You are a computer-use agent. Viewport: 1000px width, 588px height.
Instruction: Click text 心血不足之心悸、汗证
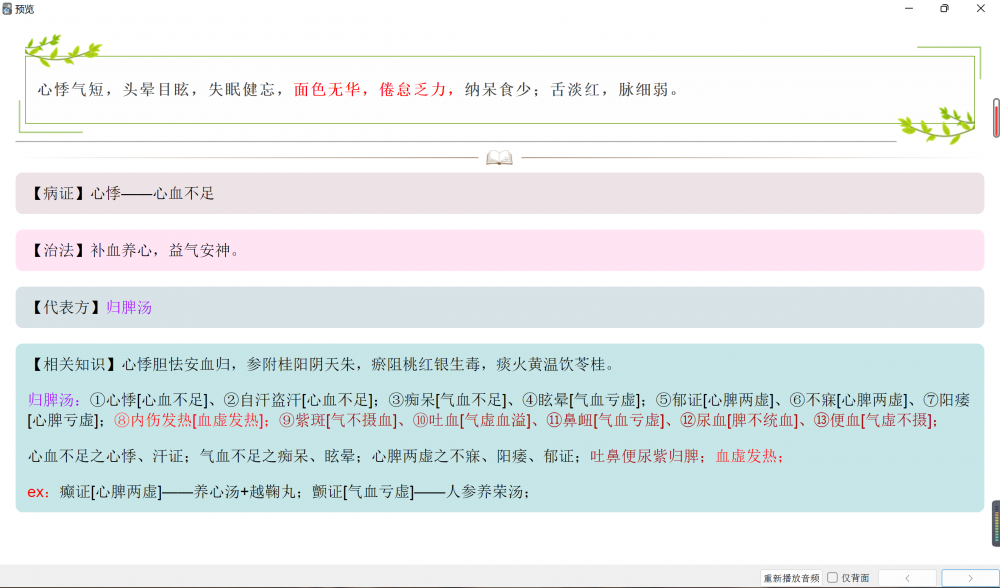(105, 457)
